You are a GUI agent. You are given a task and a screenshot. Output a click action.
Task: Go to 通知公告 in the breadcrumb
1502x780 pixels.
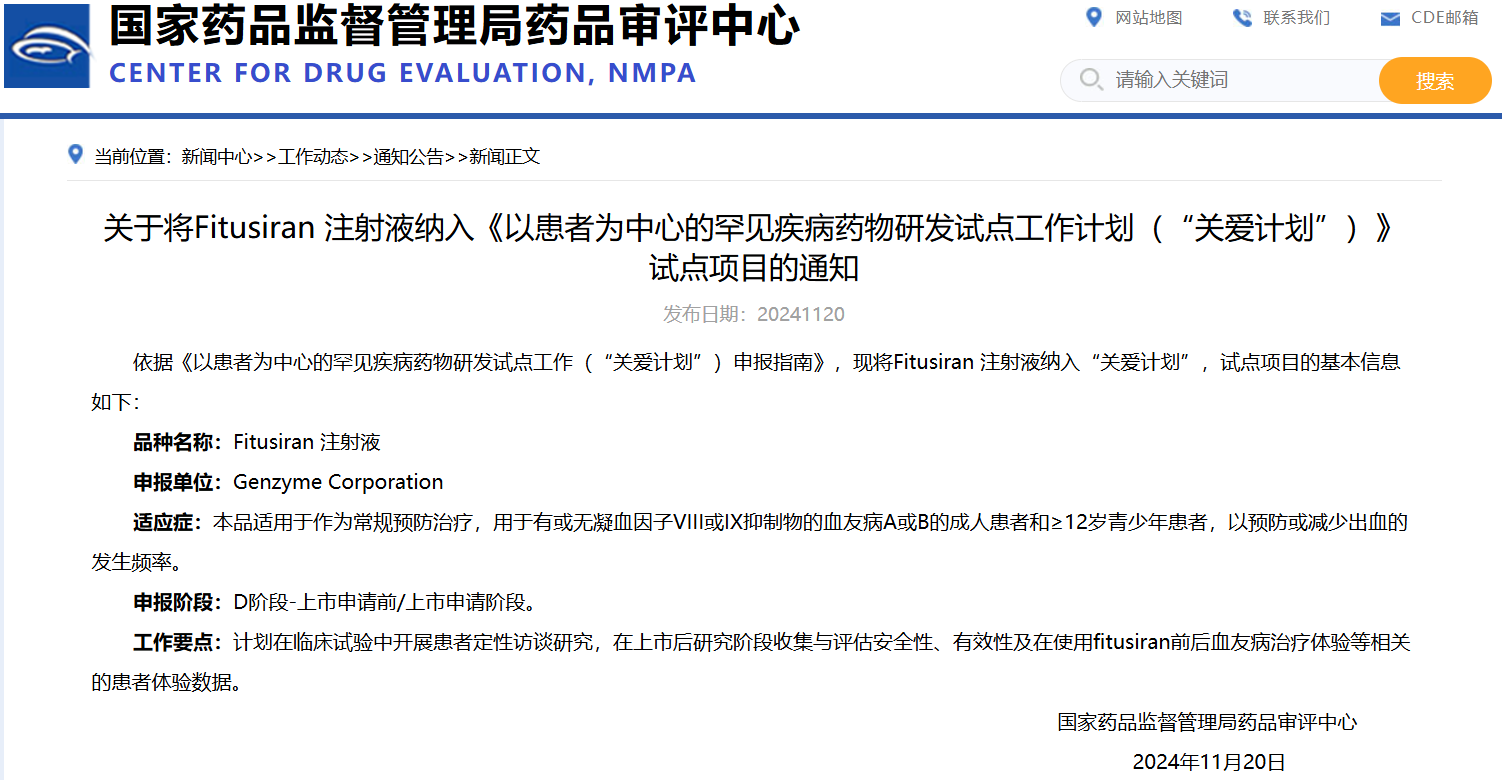tap(409, 156)
